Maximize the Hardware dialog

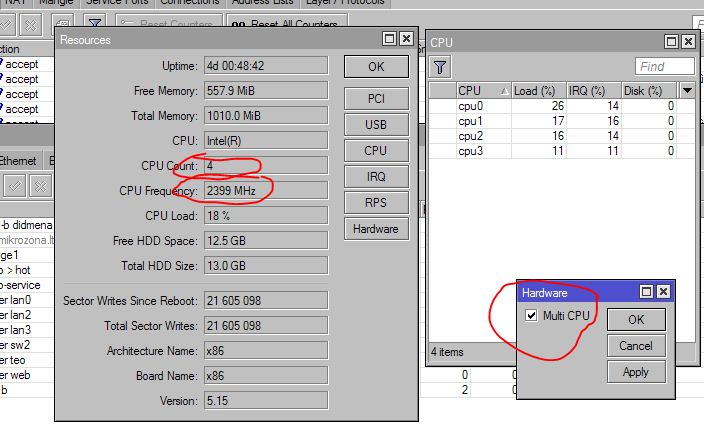pyautogui.click(x=646, y=292)
